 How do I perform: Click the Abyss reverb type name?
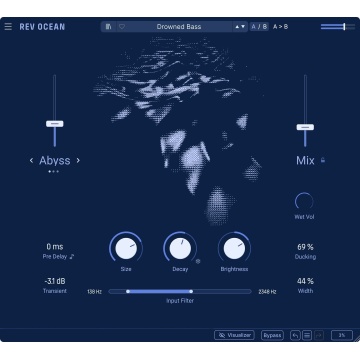tap(55, 161)
